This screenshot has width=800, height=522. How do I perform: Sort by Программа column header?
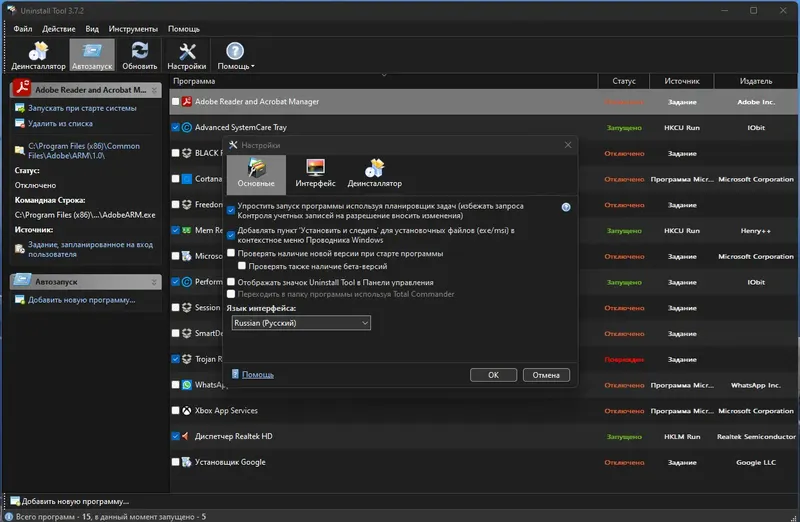point(383,81)
